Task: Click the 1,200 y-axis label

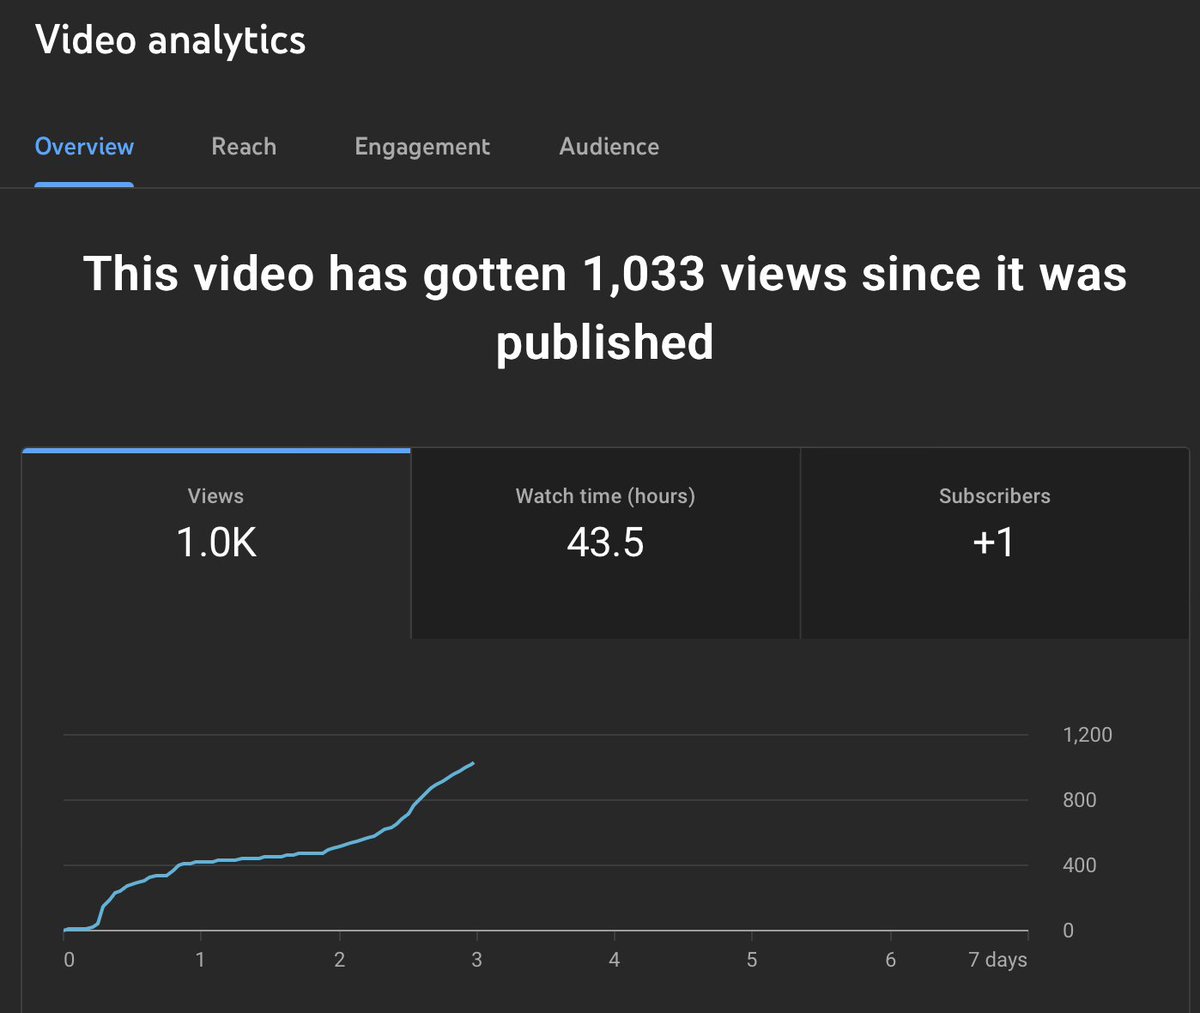Action: (x=1087, y=735)
